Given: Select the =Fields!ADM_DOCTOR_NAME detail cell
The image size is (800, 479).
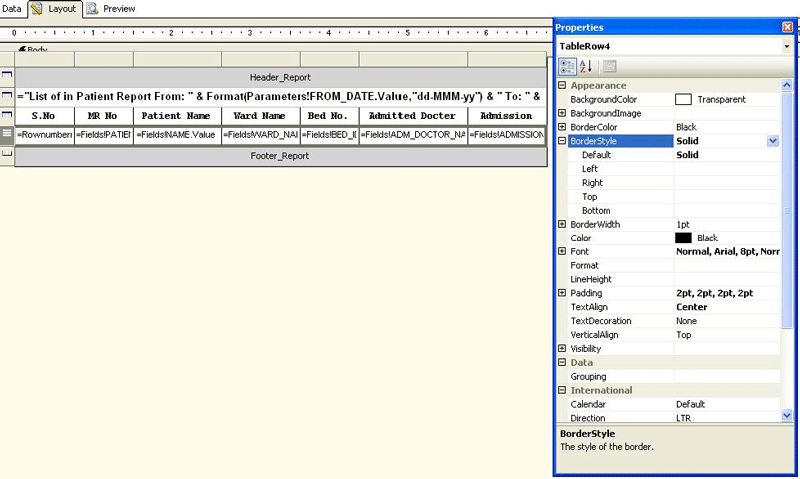Looking at the screenshot, I should pos(413,135).
